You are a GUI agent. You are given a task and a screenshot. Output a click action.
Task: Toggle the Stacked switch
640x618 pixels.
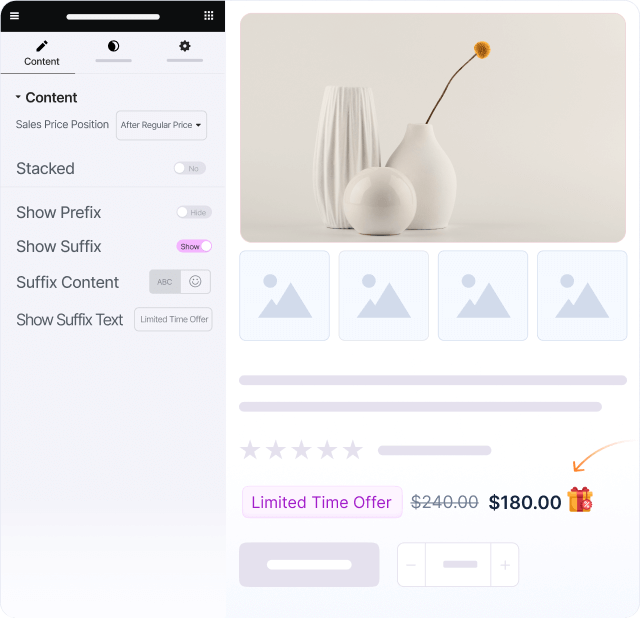190,169
